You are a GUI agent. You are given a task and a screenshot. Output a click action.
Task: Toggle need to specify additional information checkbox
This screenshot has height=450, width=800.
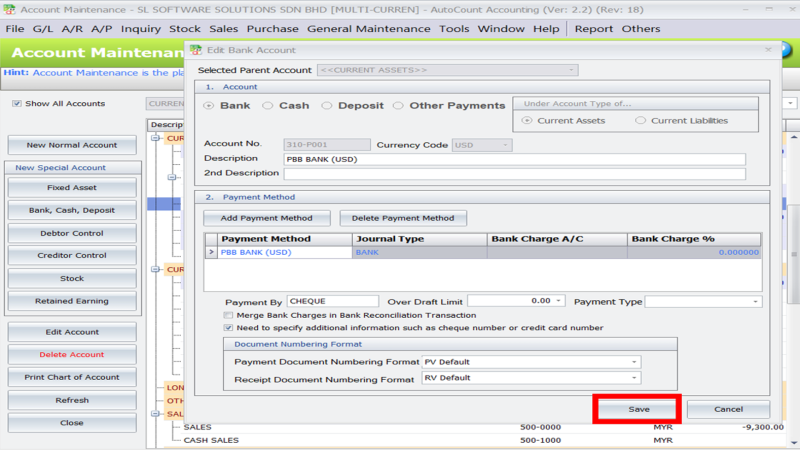[x=228, y=328]
